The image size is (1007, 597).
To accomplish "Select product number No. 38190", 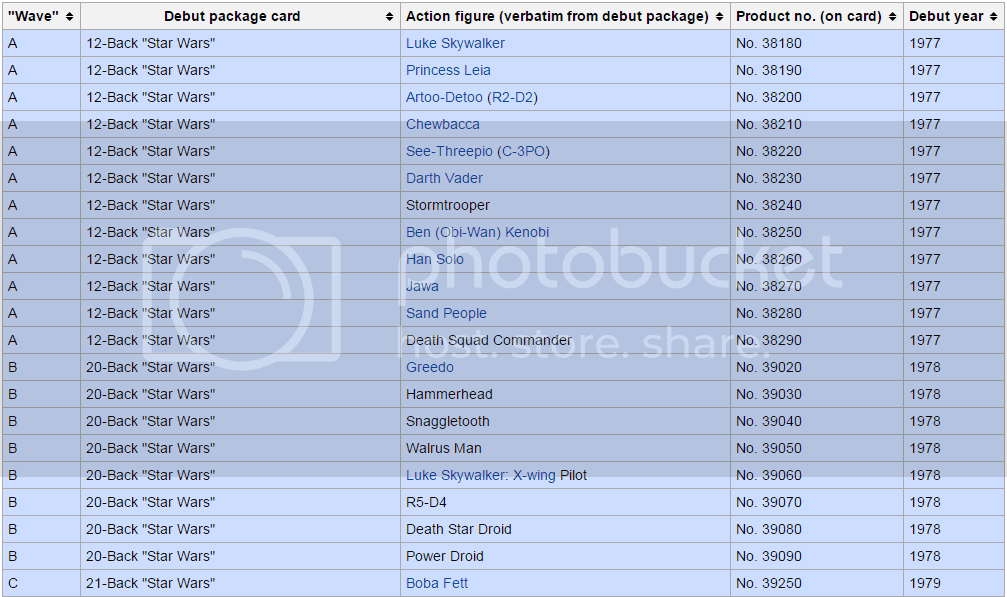I will (769, 71).
